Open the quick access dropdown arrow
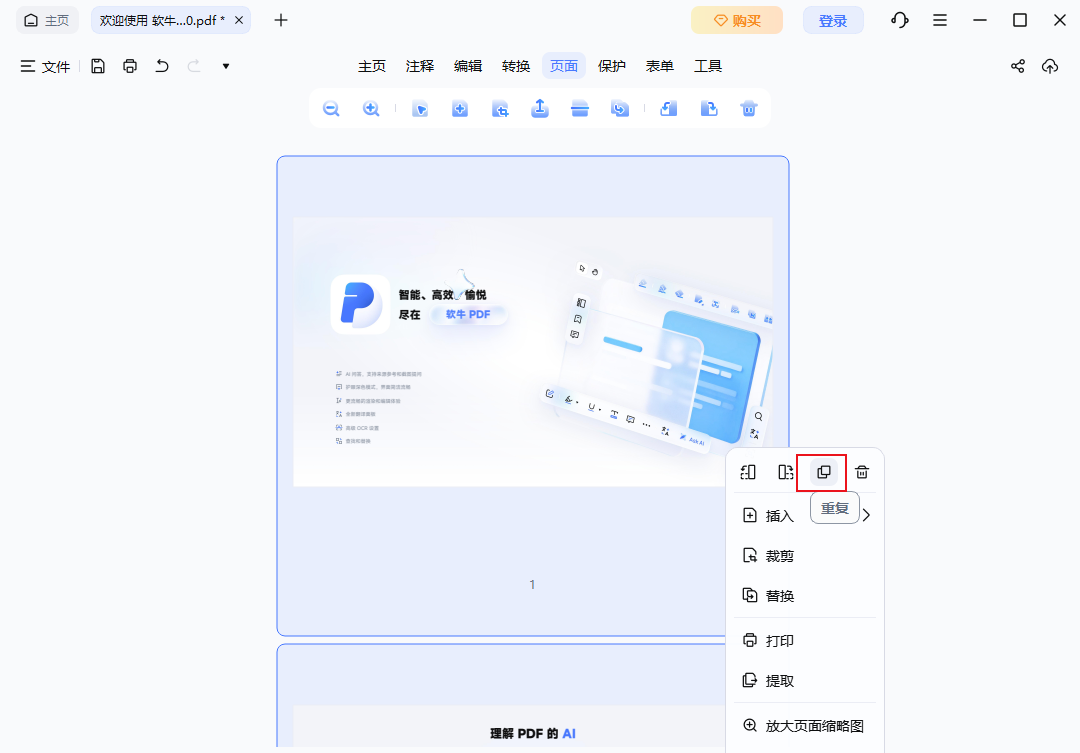 pyautogui.click(x=225, y=67)
